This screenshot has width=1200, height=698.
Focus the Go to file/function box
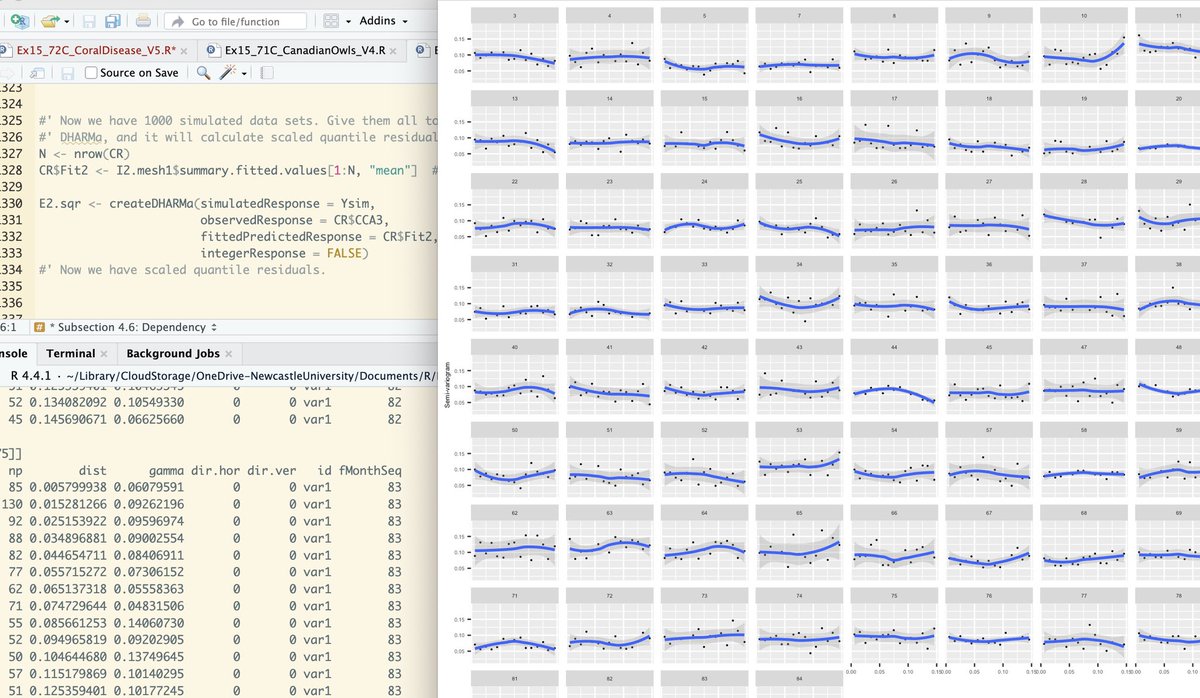[x=235, y=21]
